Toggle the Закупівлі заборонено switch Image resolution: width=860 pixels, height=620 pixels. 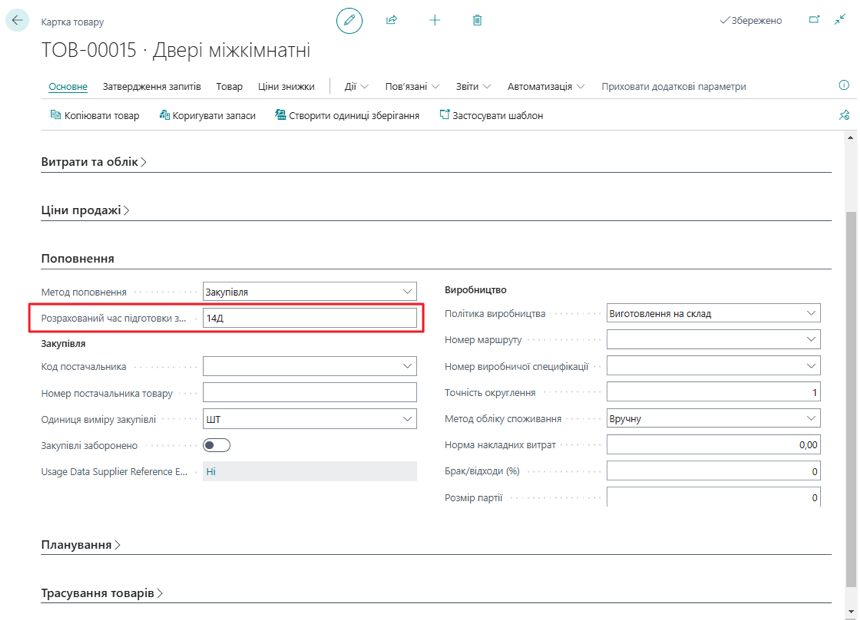click(216, 445)
